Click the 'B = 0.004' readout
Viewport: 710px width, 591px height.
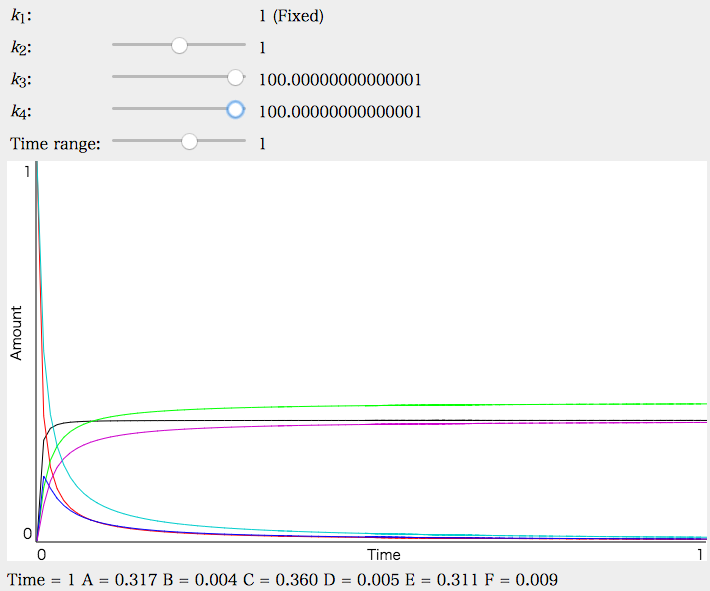200,580
